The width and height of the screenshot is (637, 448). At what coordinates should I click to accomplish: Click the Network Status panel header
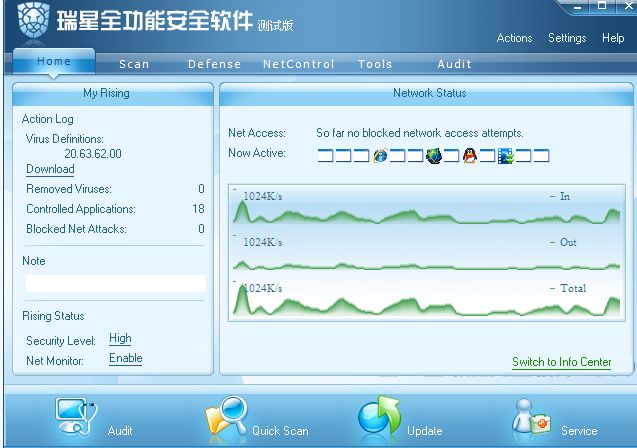click(x=427, y=93)
